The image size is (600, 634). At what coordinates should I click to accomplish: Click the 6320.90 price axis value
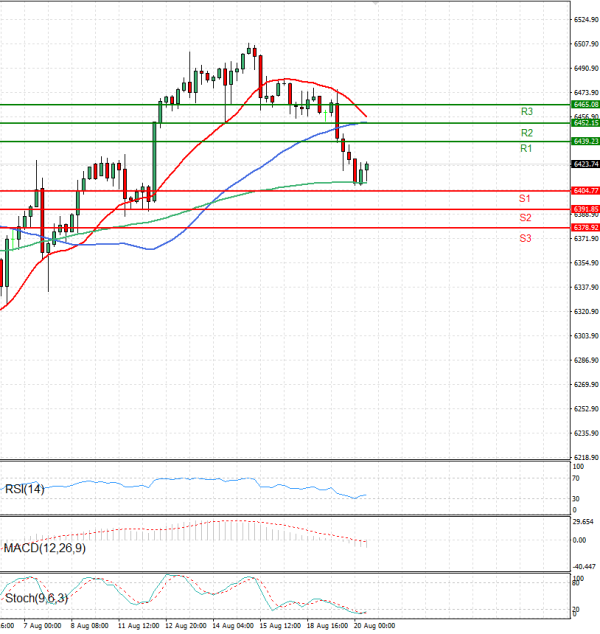pos(586,312)
